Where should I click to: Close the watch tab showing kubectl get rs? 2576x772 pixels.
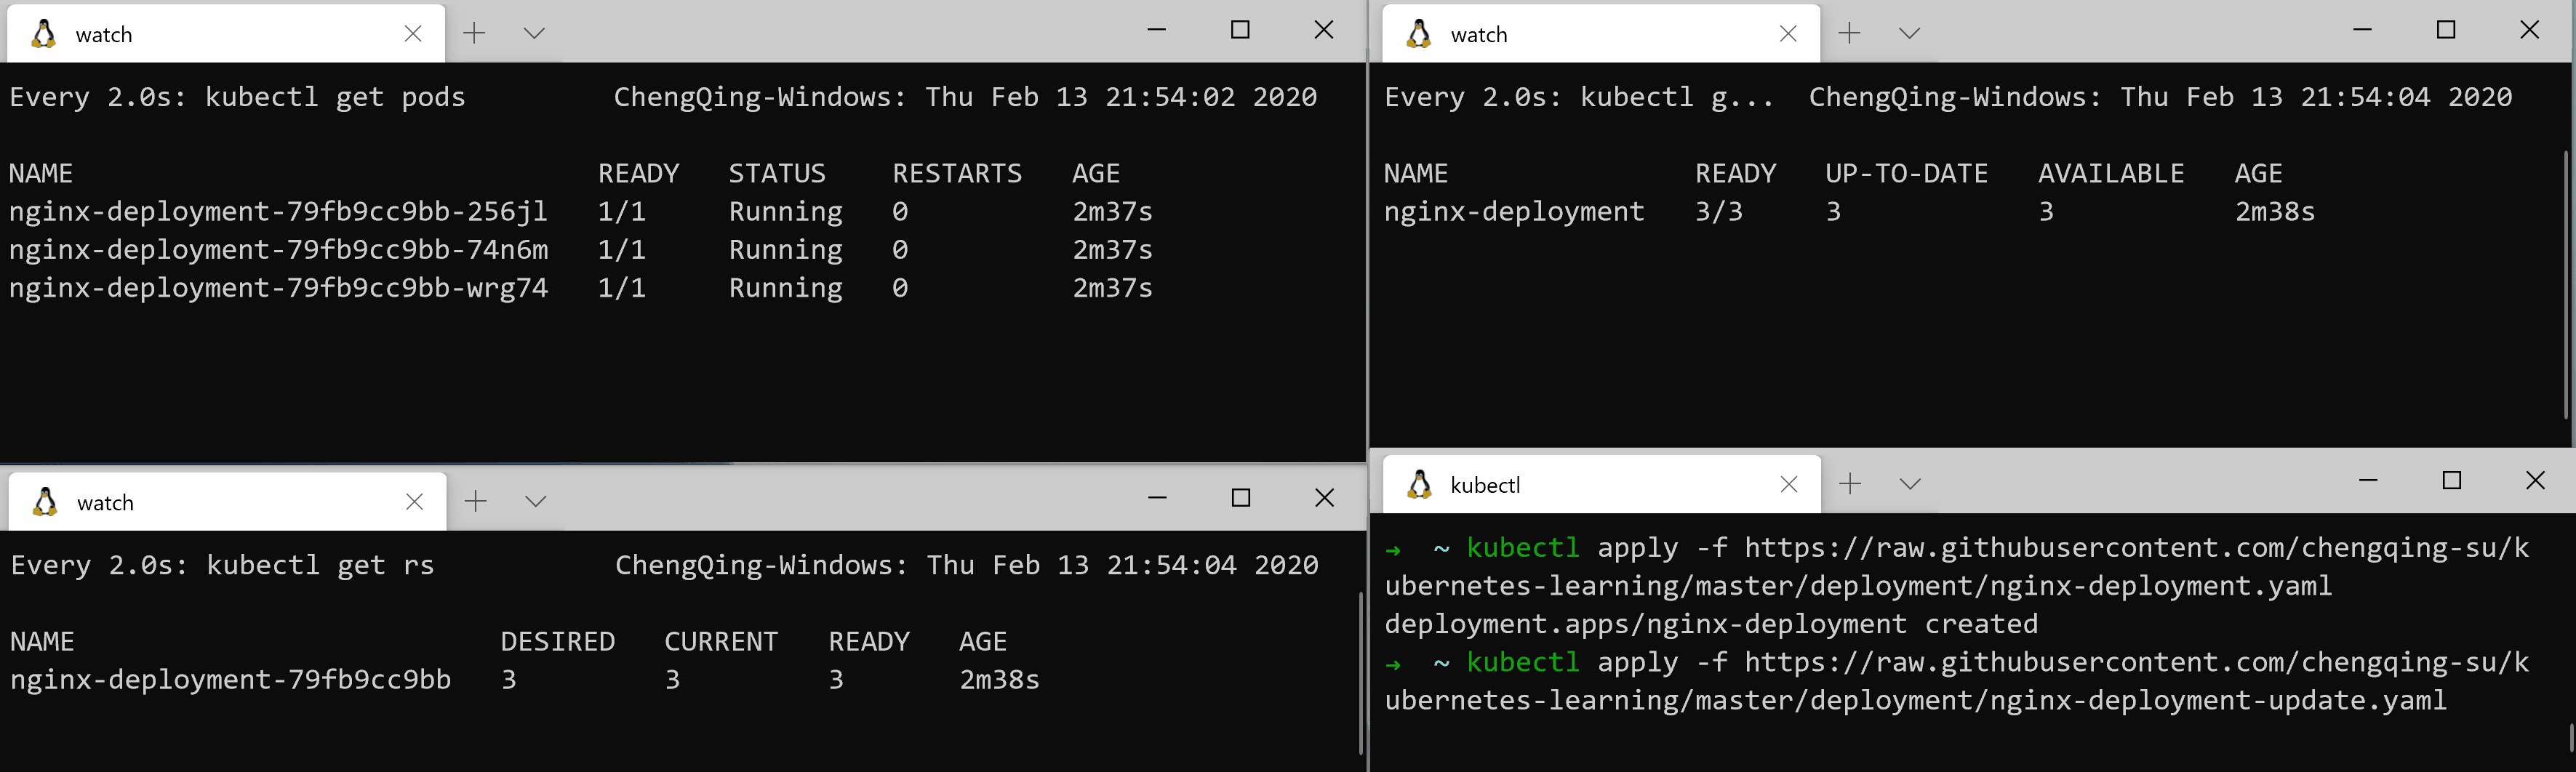[414, 502]
